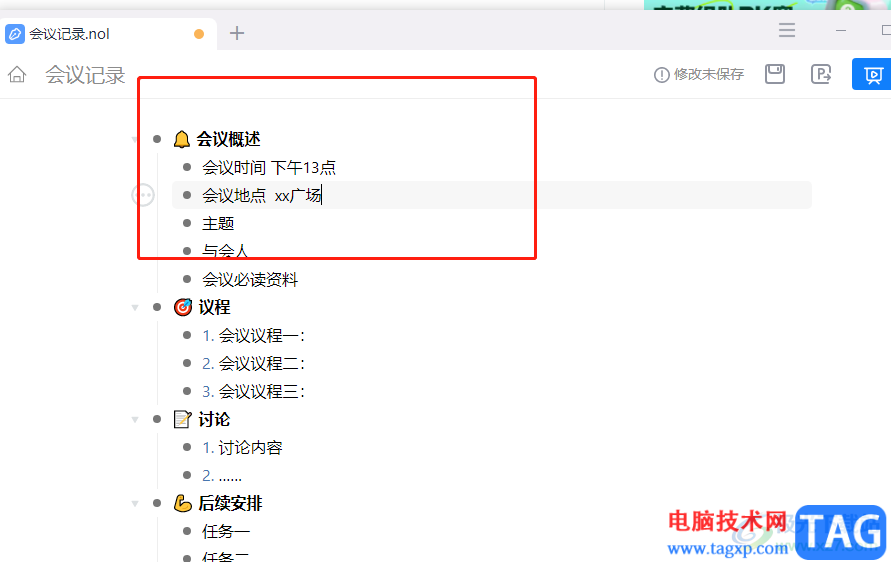The height and width of the screenshot is (562, 891).
Task: Click the 1. 讨论内容 item
Action: [x=242, y=447]
